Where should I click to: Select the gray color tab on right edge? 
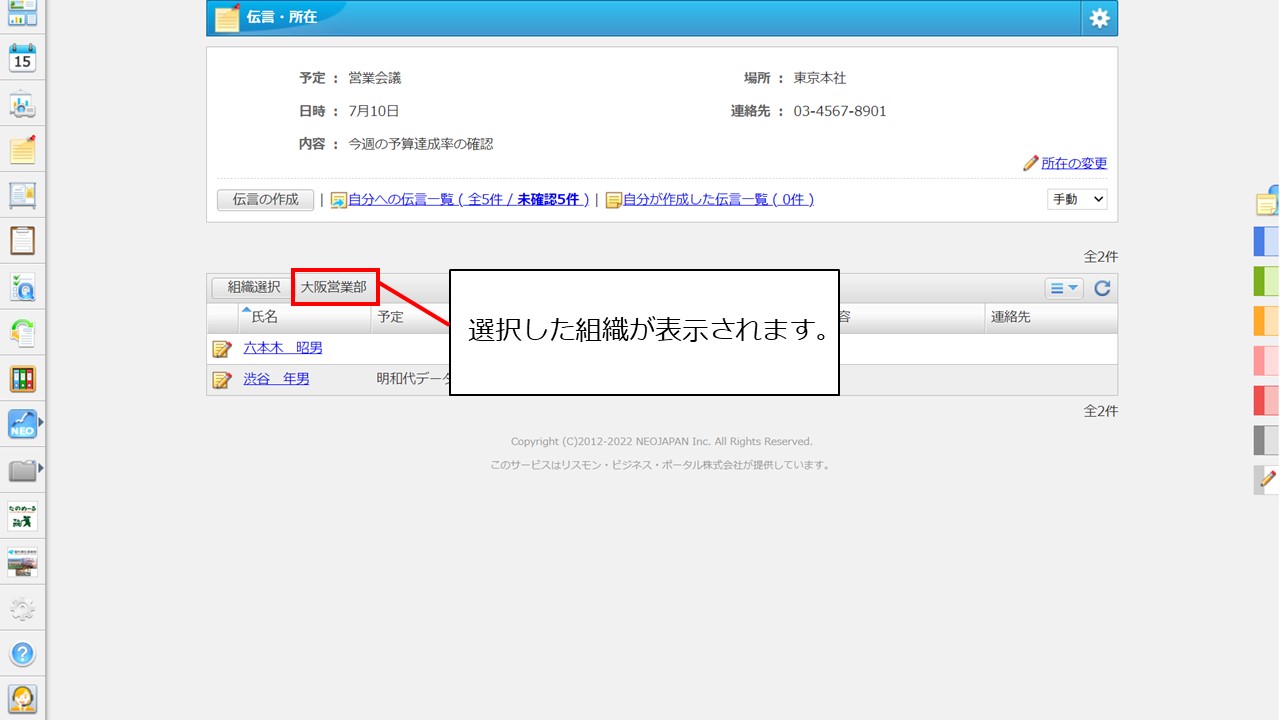[x=1267, y=441]
